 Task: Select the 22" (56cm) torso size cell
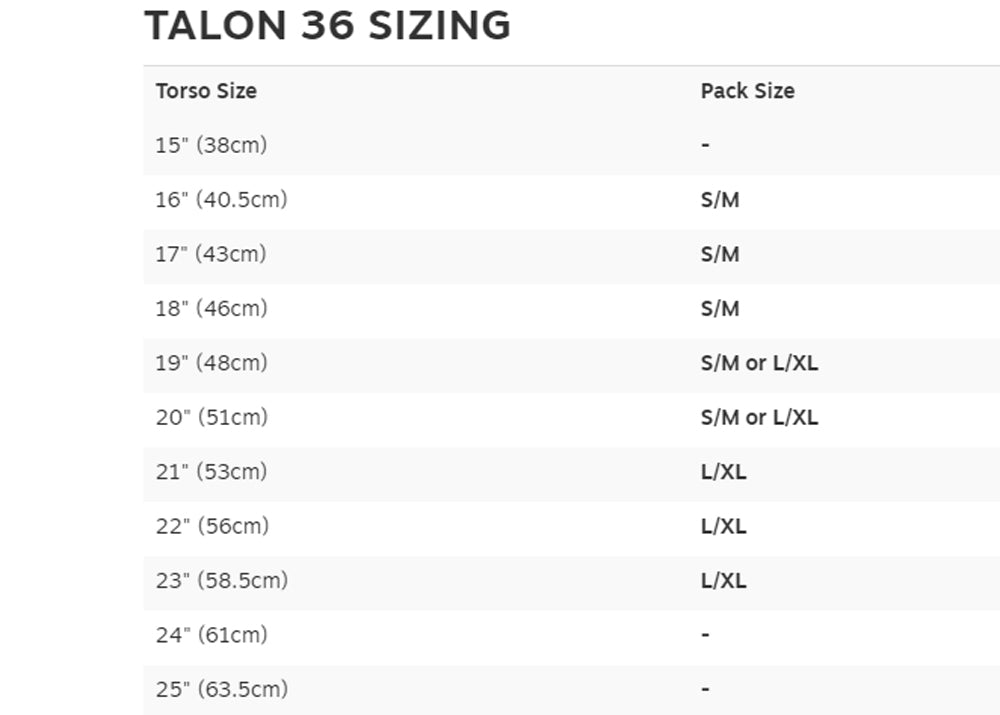click(x=211, y=526)
